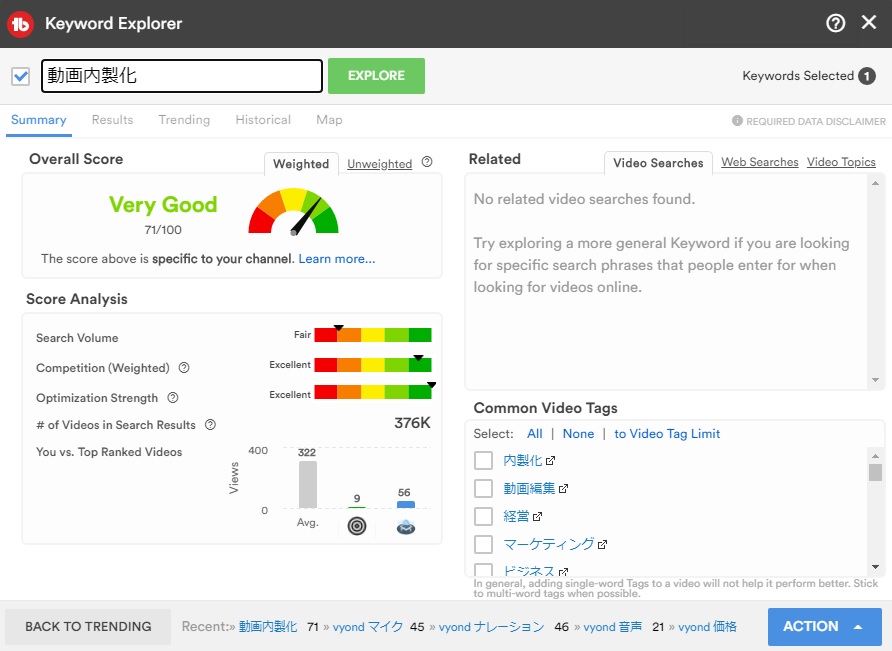Click the green EXPLORE button
The width and height of the screenshot is (892, 651).
376,76
